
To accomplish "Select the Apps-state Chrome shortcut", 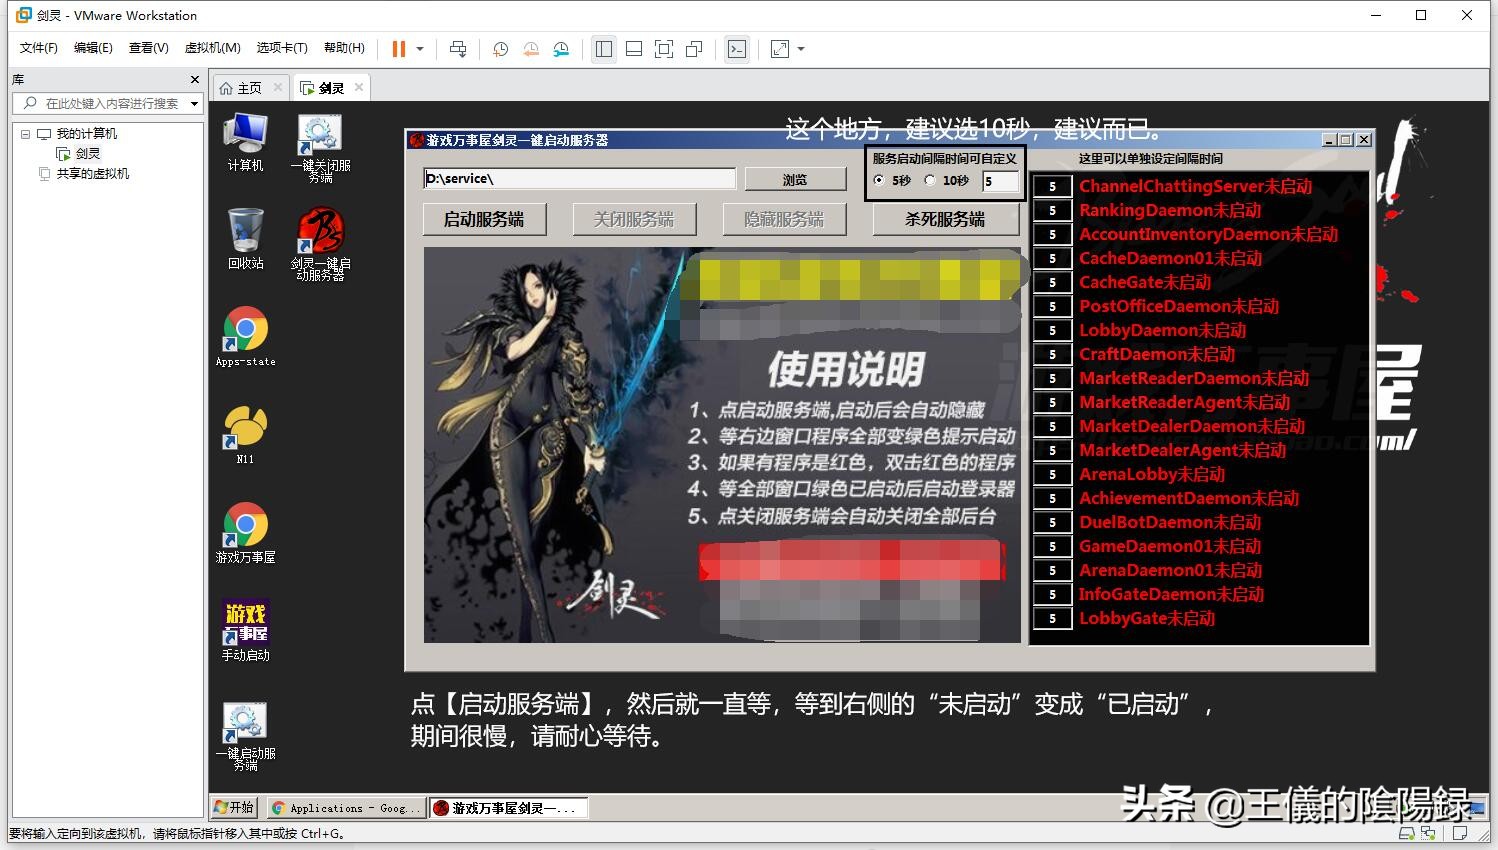I will point(245,337).
